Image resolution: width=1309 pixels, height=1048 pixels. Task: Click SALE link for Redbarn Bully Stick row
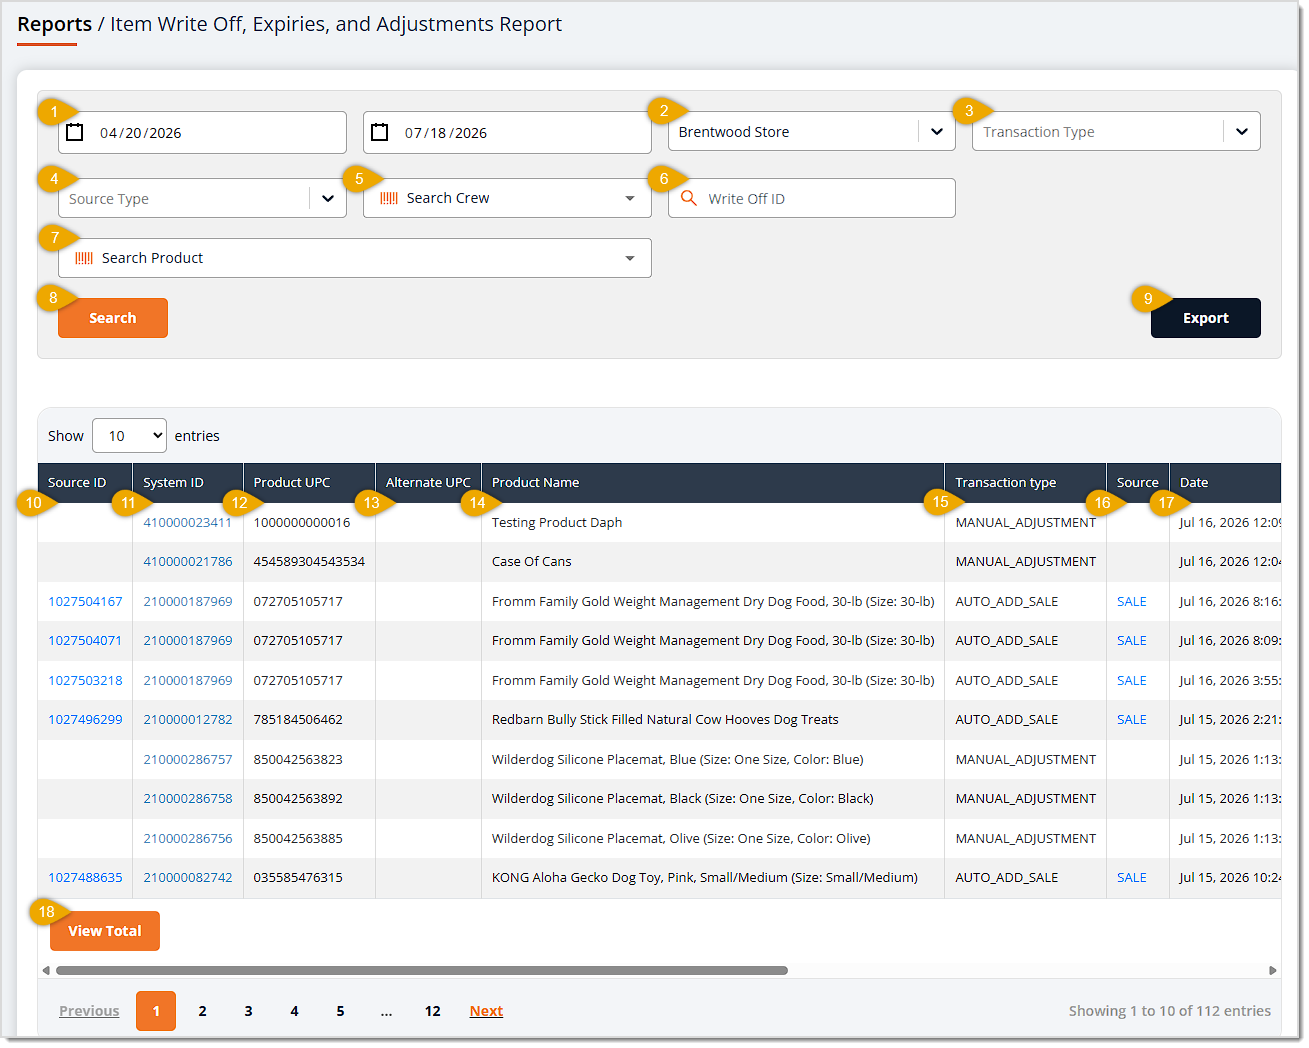tap(1132, 719)
